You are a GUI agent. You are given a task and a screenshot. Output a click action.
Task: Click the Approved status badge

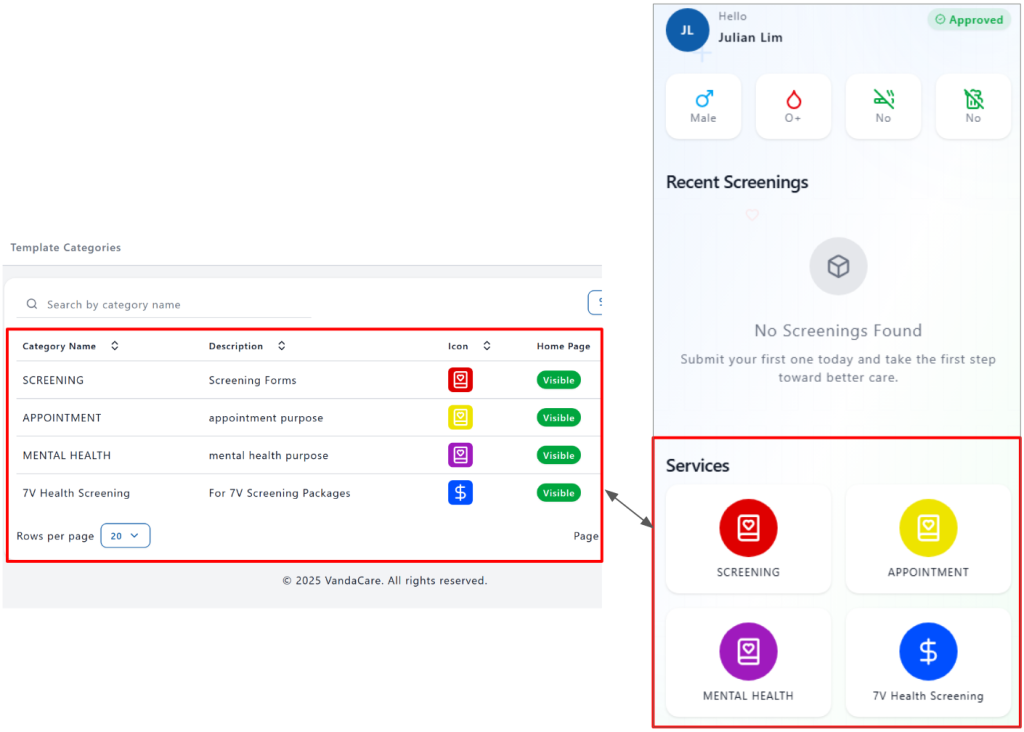pyautogui.click(x=968, y=20)
